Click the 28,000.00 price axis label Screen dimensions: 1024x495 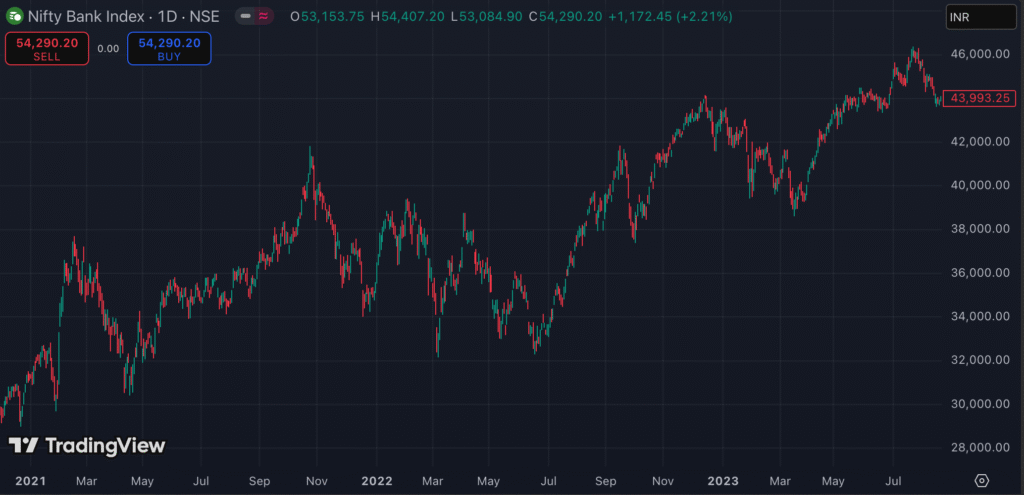(x=979, y=448)
